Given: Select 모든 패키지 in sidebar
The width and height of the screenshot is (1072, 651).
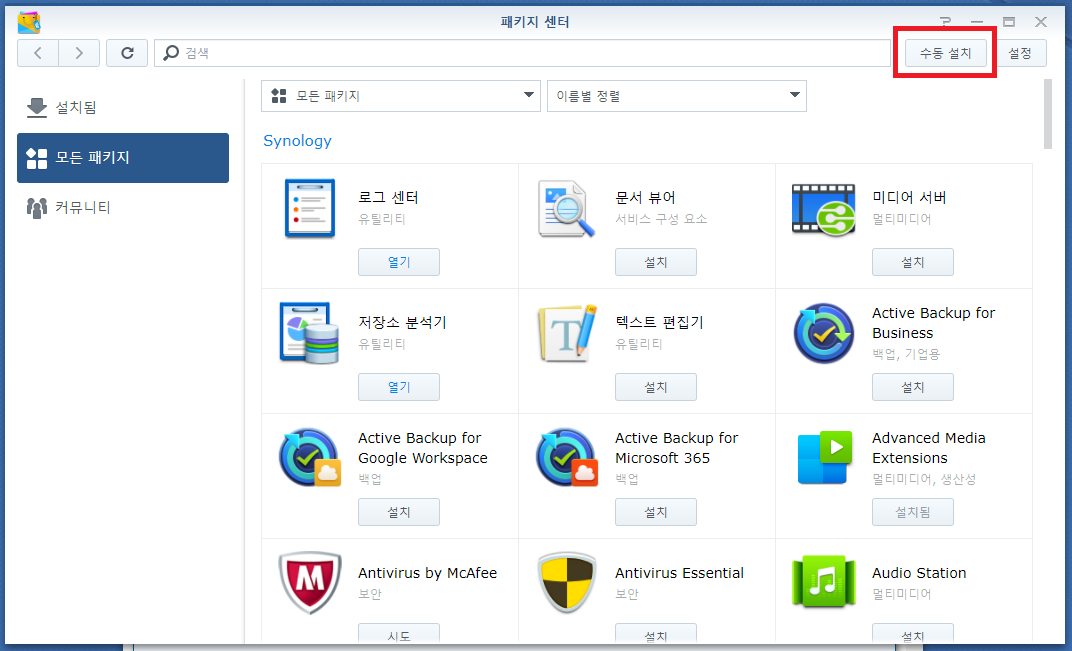Looking at the screenshot, I should pos(123,158).
